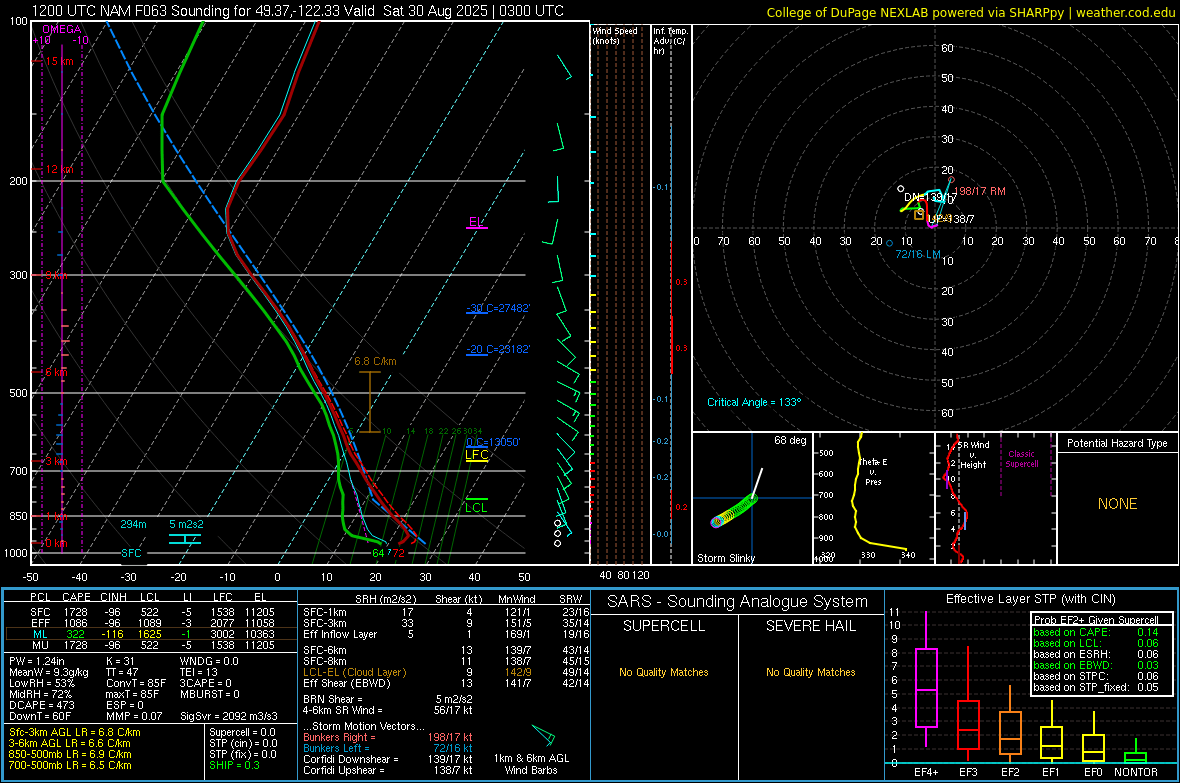Screen dimensions: 1180x783
Task: Click the '15 km' height marker
Action: tap(59, 61)
